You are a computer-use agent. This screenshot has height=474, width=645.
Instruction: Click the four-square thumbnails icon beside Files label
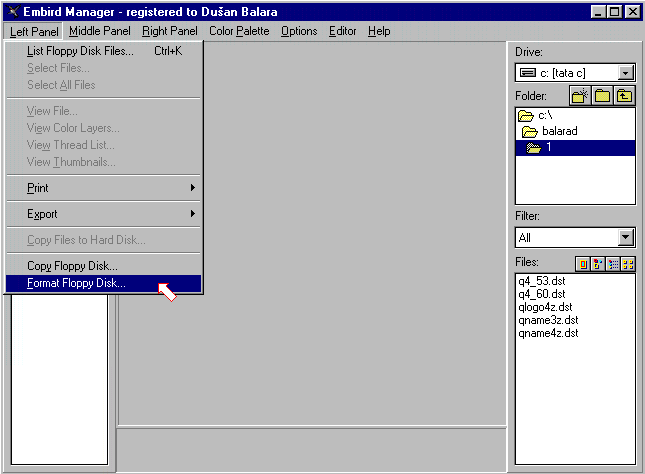tap(628, 264)
